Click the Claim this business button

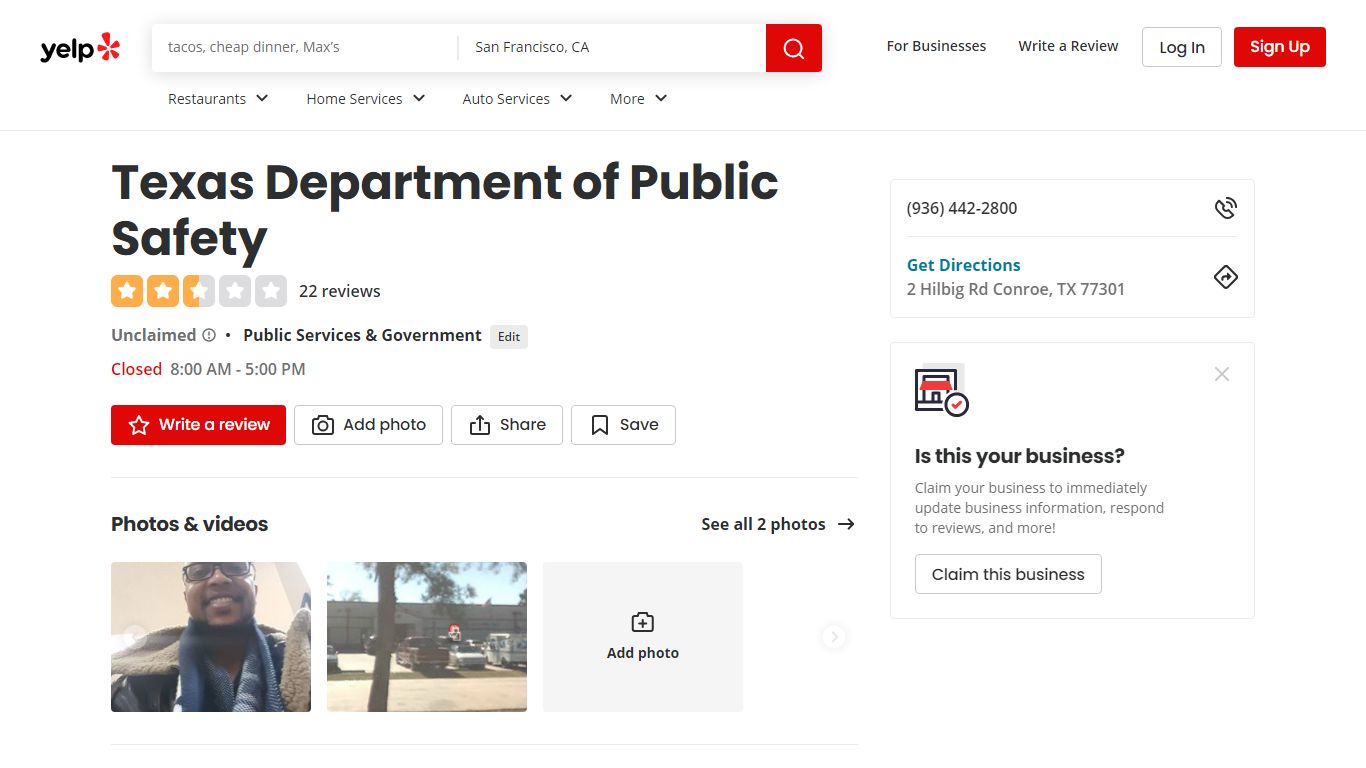(x=1008, y=574)
